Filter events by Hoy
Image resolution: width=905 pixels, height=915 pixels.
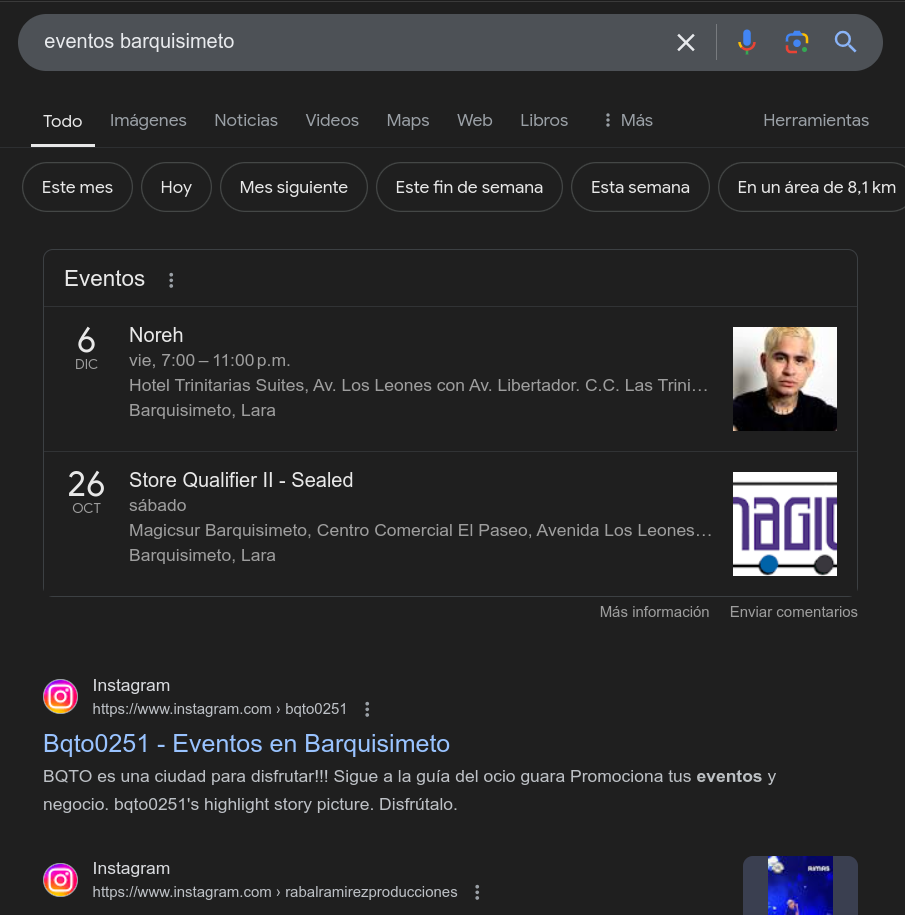(176, 186)
